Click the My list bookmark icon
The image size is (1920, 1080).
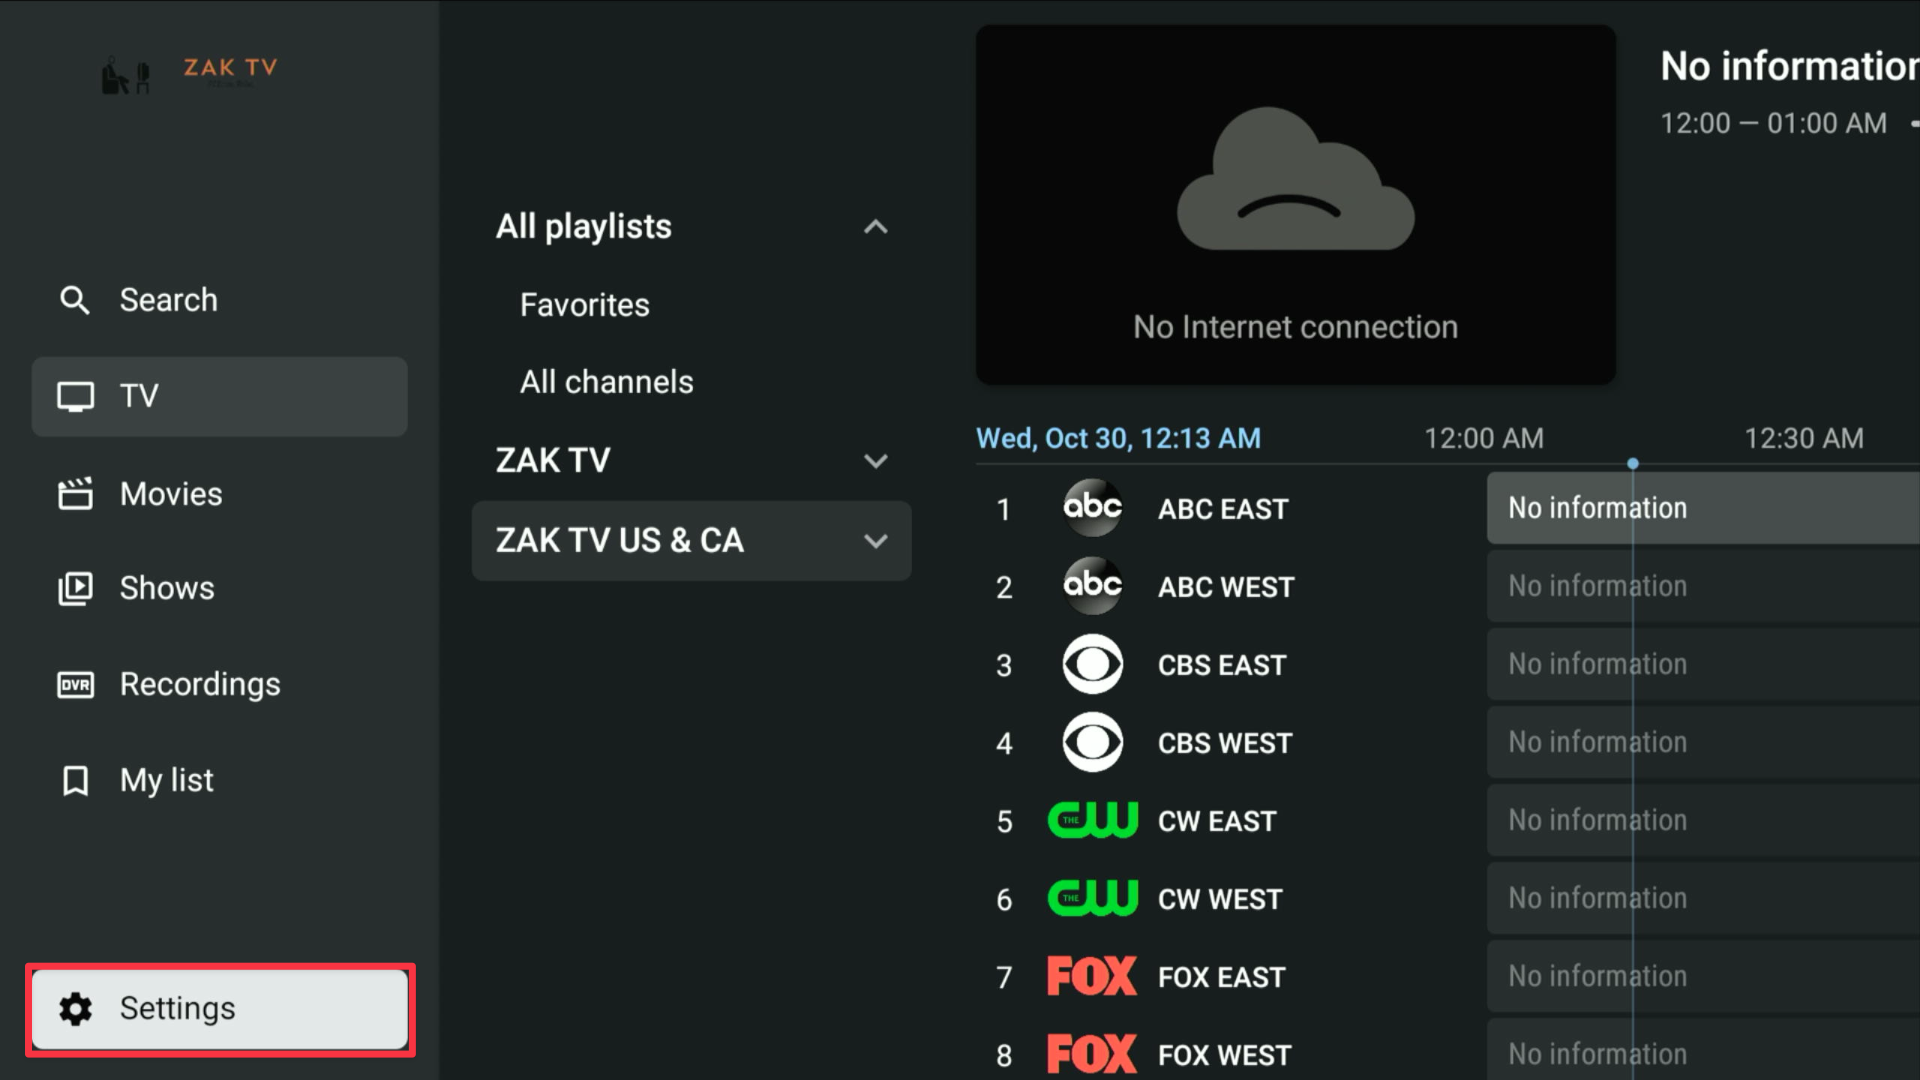(75, 780)
